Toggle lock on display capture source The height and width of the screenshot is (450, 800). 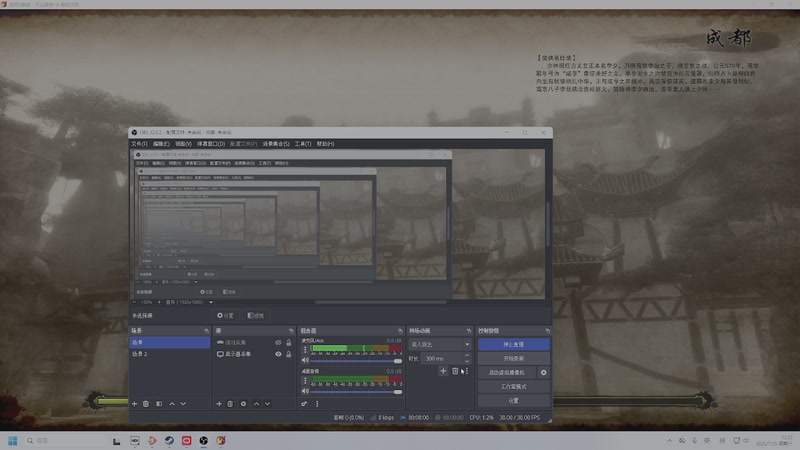pos(289,354)
